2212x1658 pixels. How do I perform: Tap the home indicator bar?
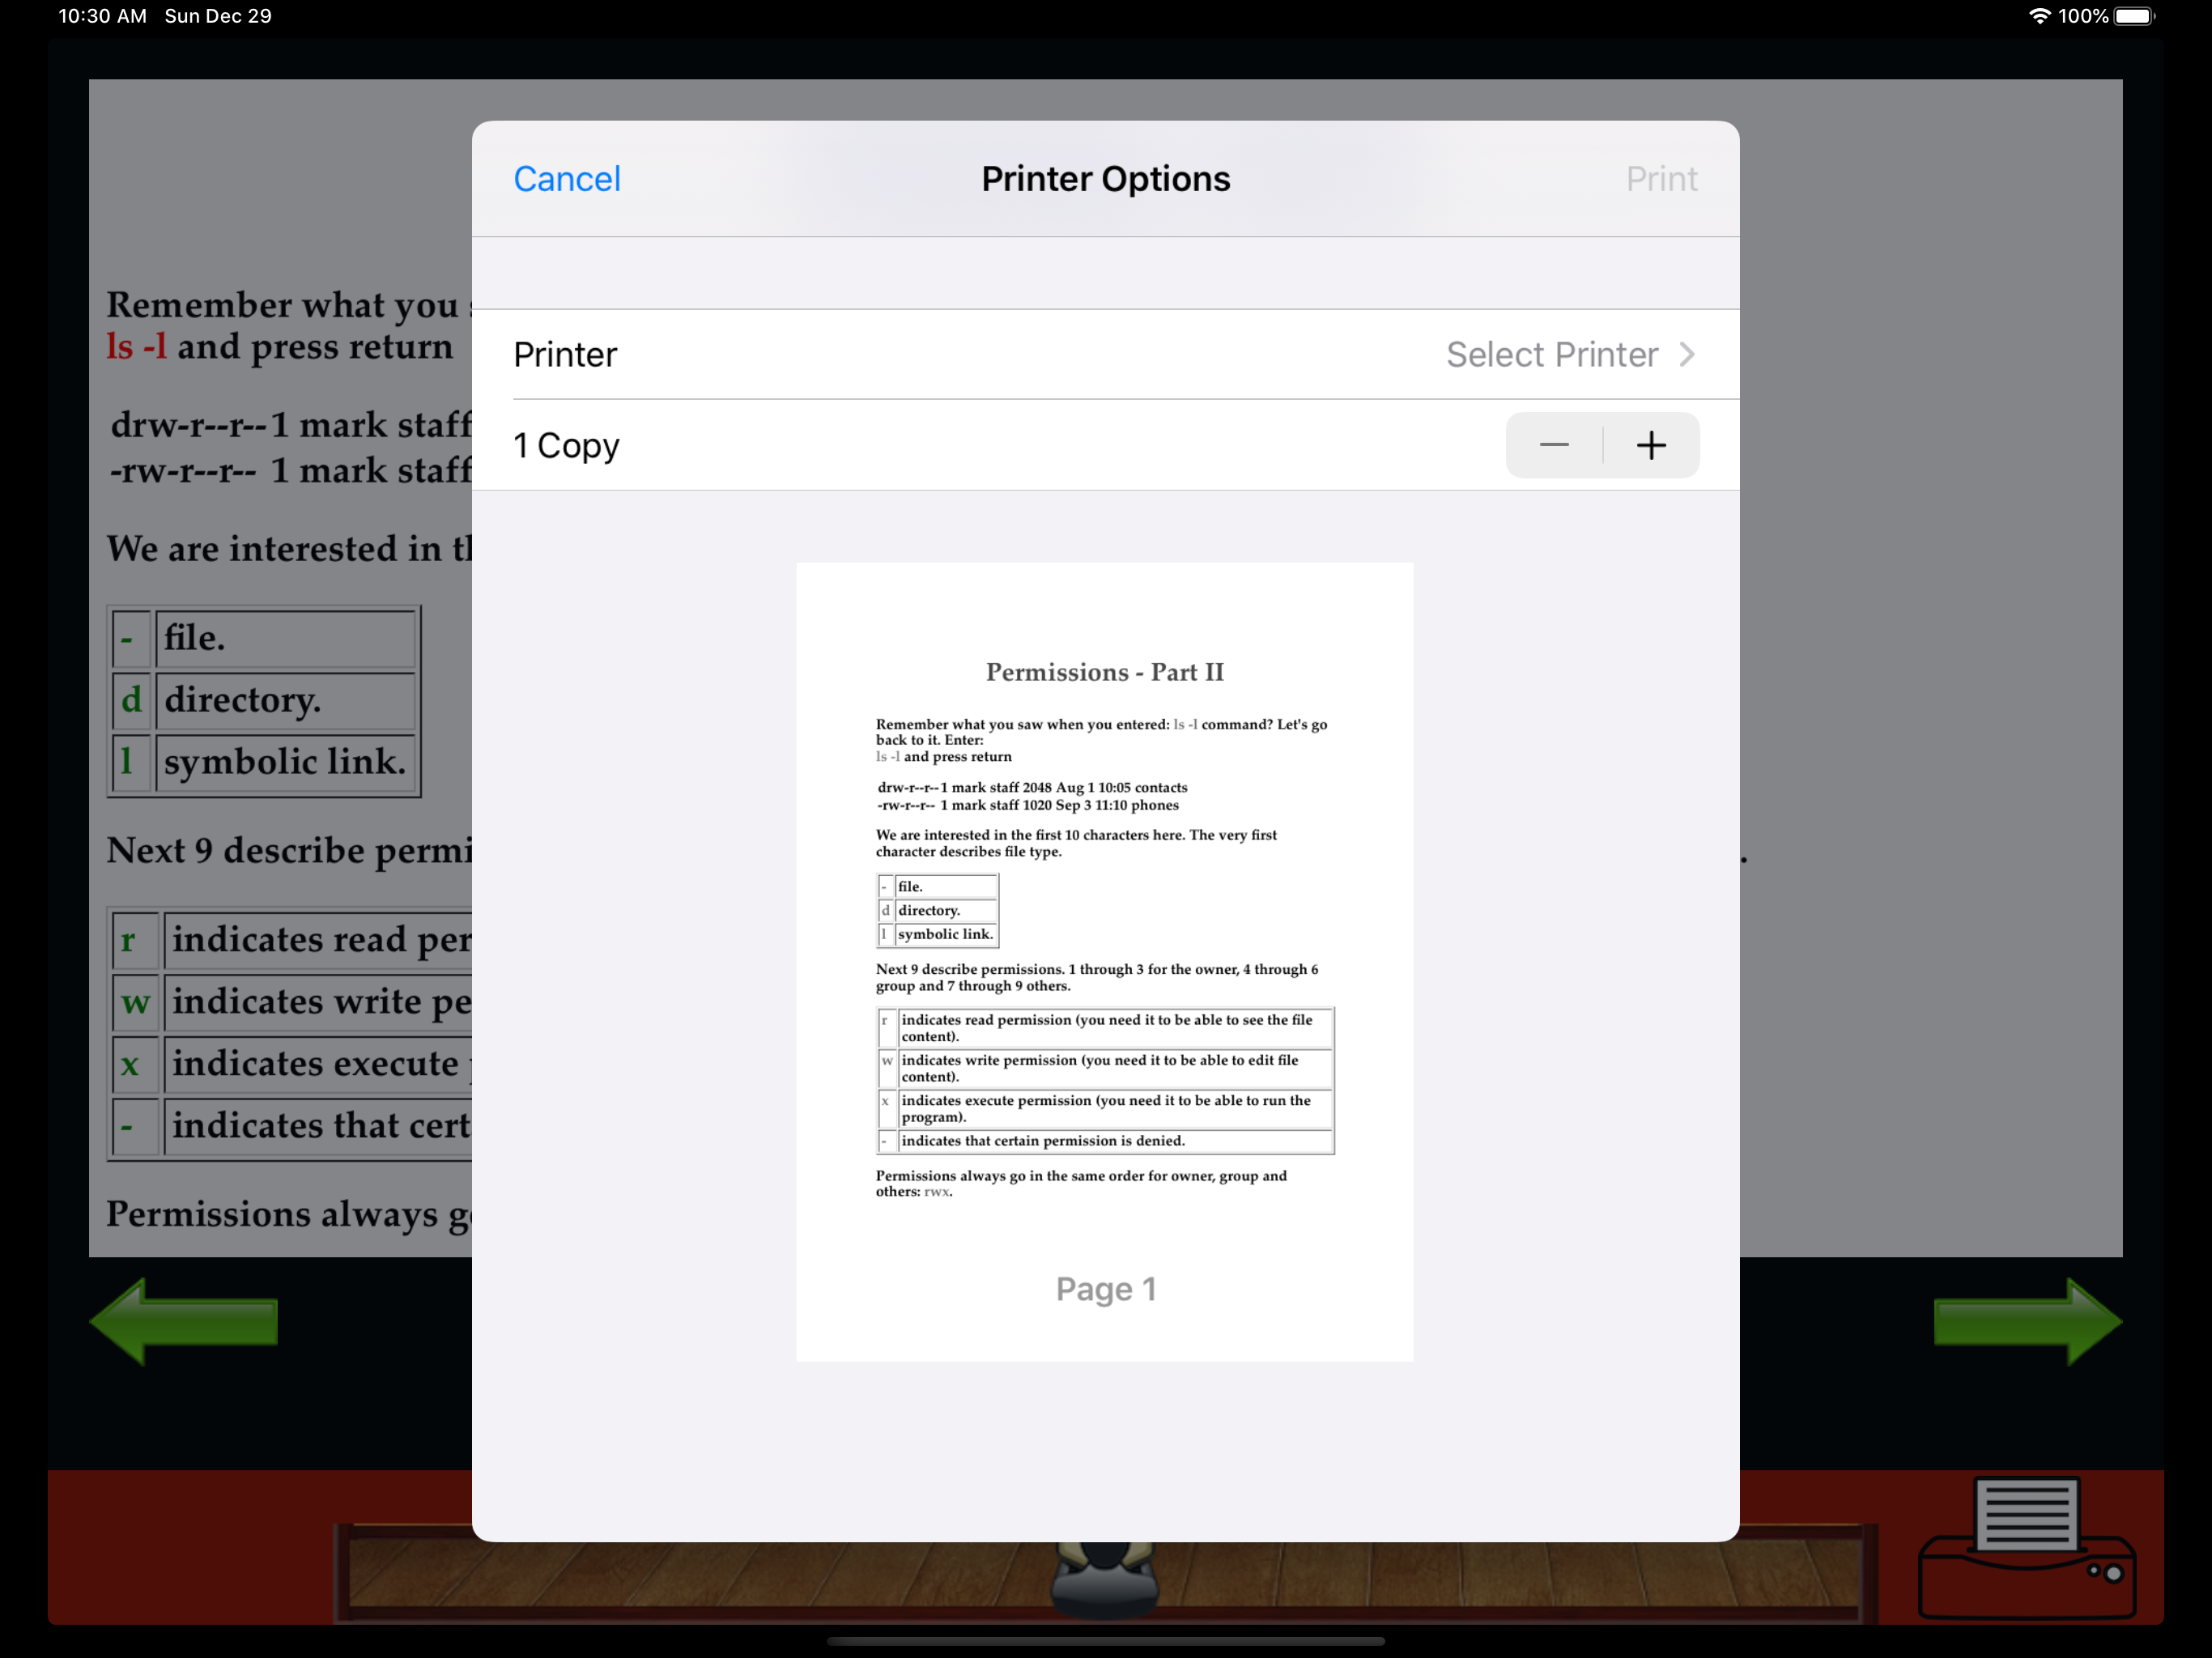tap(1105, 1641)
